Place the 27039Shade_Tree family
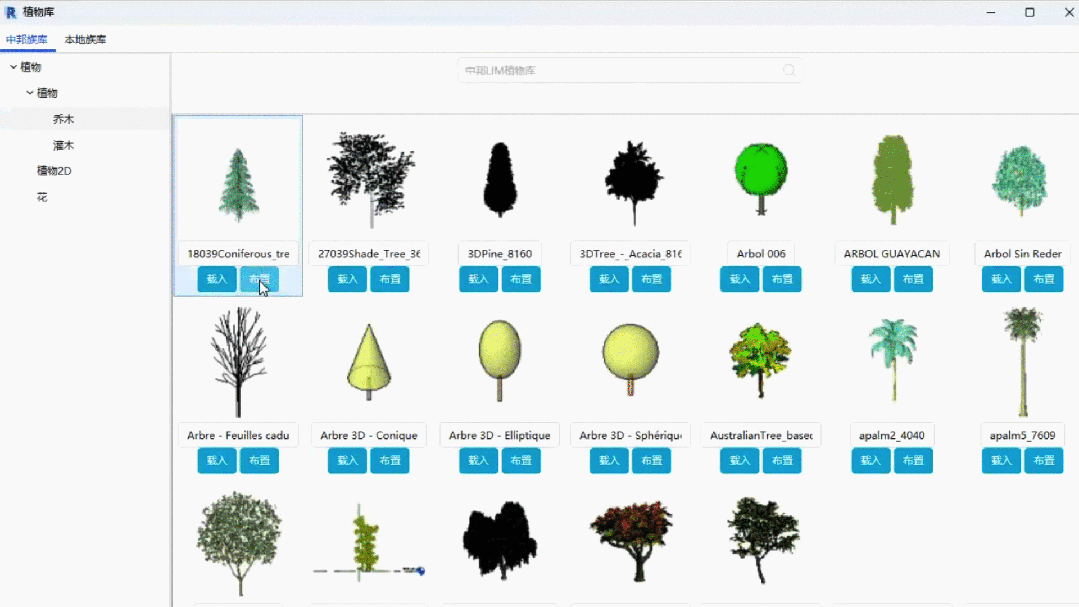 [x=390, y=279]
